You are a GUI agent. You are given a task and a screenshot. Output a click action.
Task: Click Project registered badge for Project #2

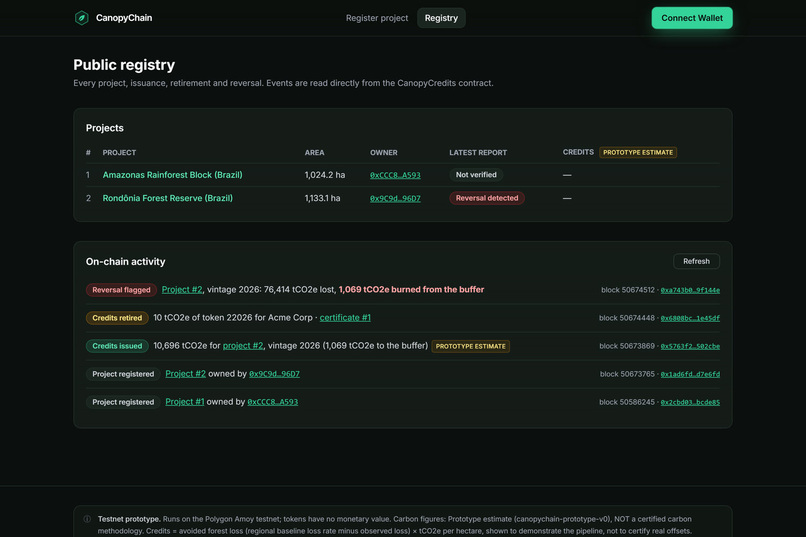click(123, 374)
